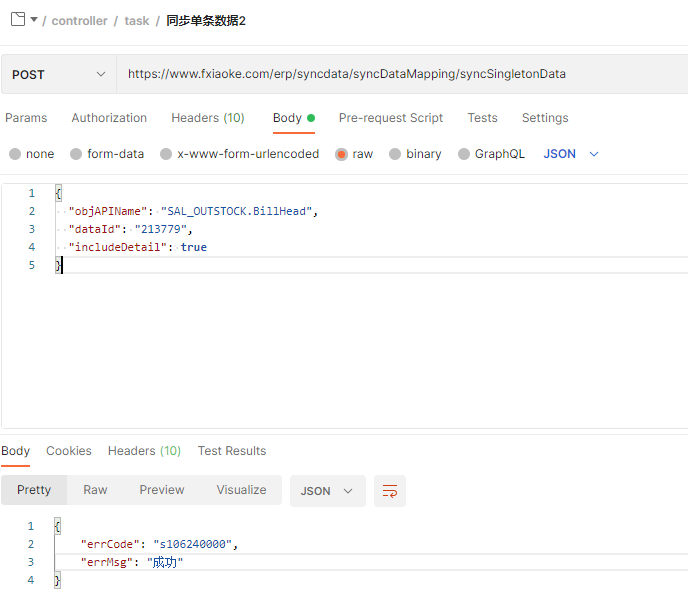Viewport: 688px width, 602px height.
Task: Open the Authorization tab
Action: coord(109,118)
